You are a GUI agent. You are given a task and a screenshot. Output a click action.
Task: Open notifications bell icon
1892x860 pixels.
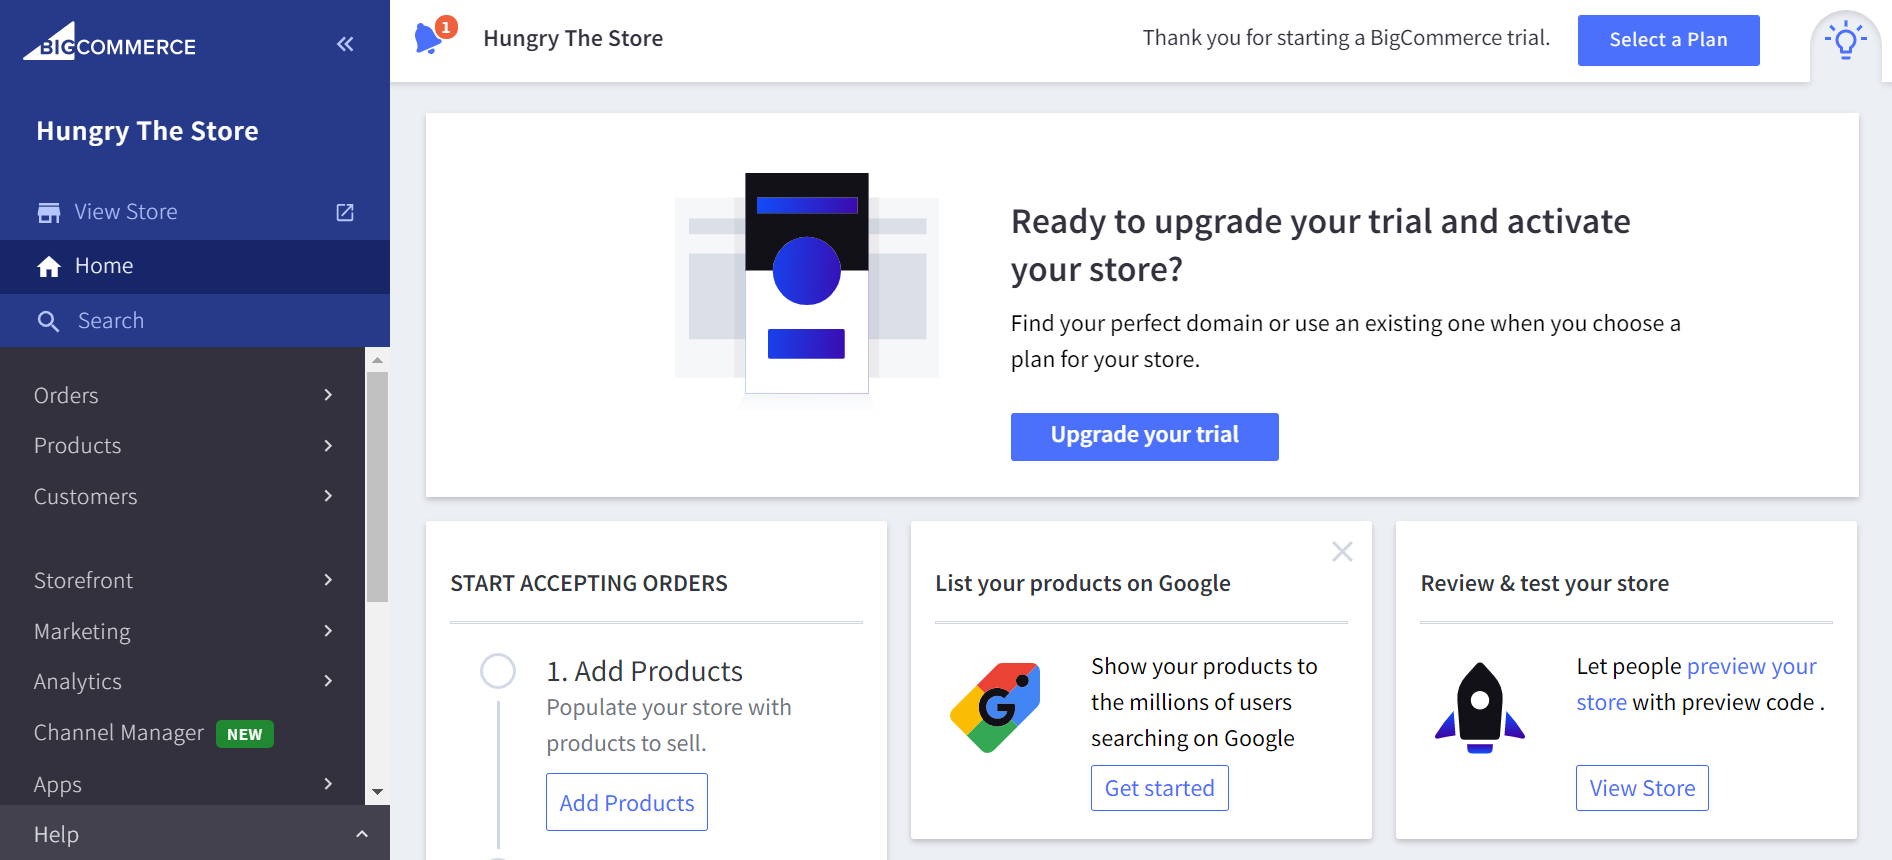430,38
